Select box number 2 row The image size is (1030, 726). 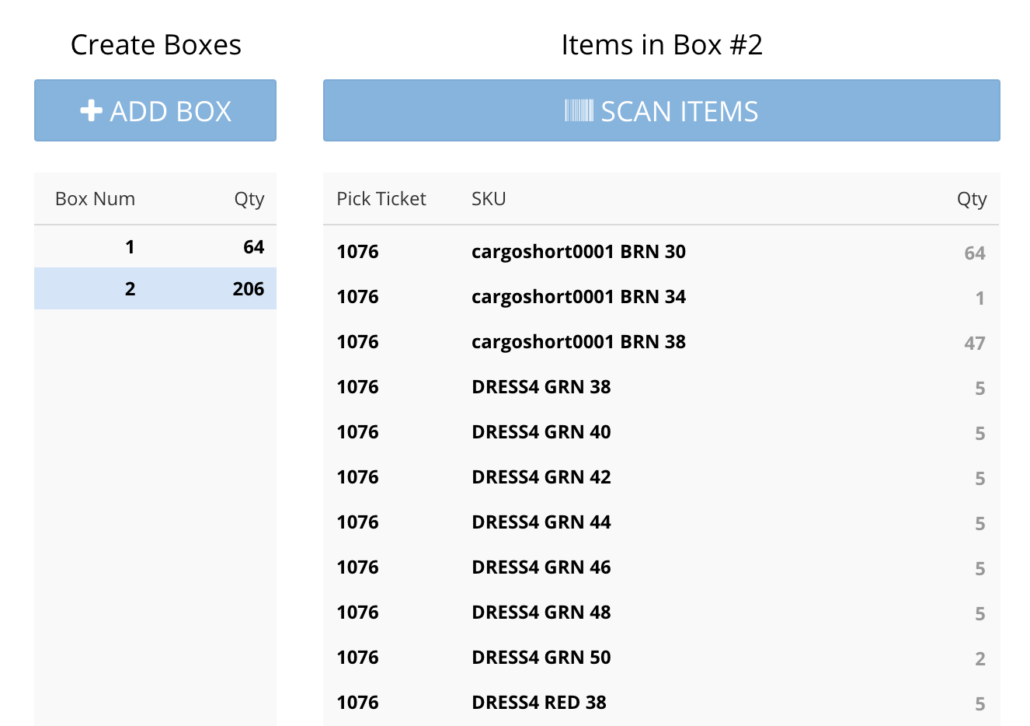[x=155, y=289]
